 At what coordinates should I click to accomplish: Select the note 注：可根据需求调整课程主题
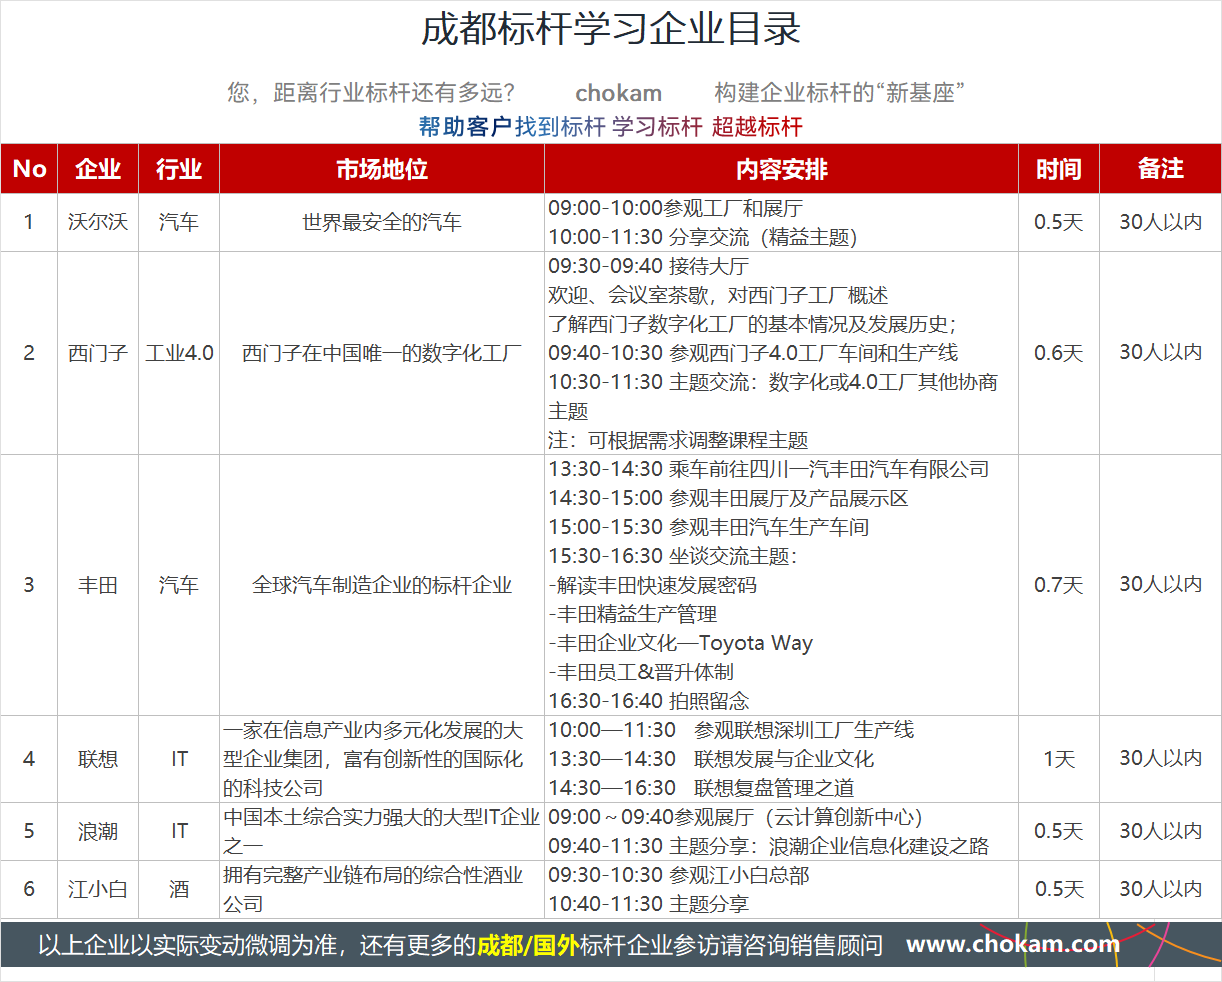pyautogui.click(x=678, y=440)
